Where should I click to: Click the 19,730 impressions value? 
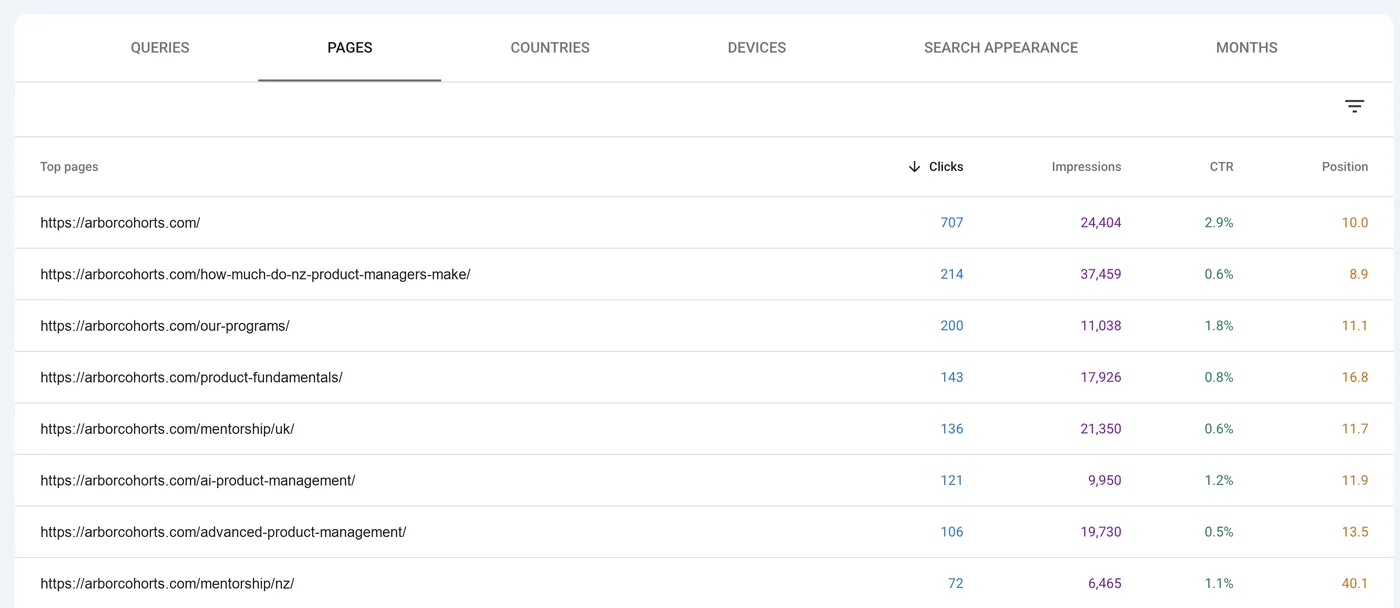(x=1101, y=532)
